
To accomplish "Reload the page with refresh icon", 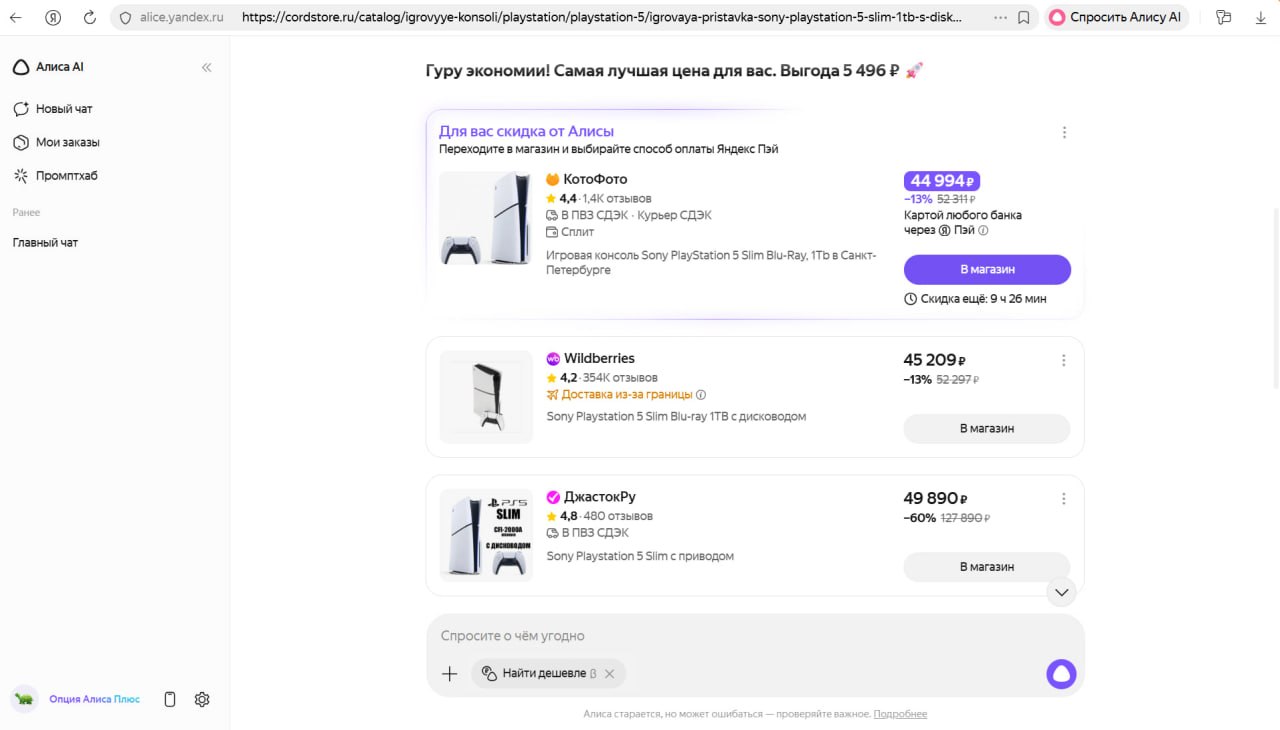I will click(90, 17).
